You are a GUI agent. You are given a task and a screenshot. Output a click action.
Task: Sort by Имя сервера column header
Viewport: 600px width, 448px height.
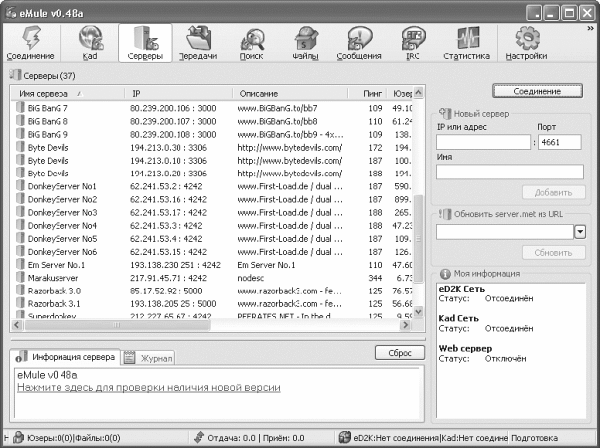point(67,94)
